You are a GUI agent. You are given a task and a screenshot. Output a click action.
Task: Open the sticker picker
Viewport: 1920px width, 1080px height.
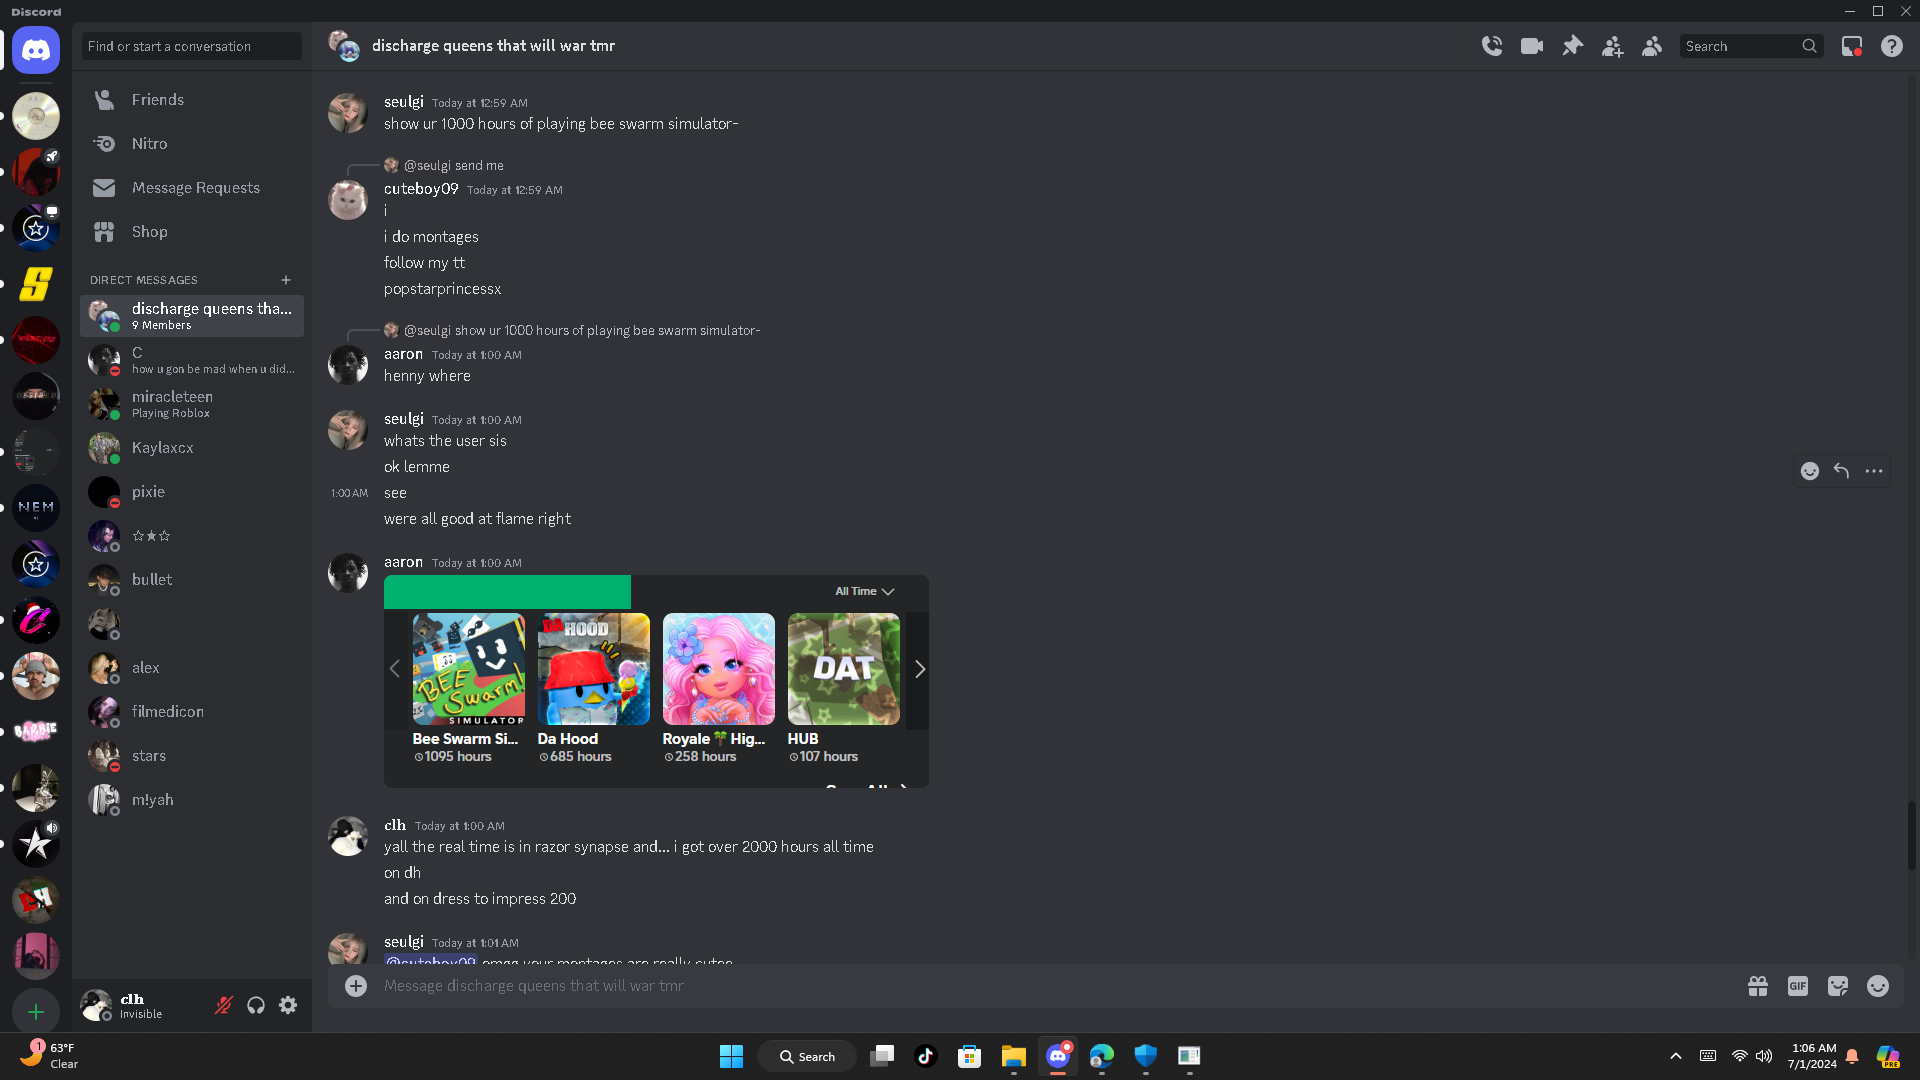1838,986
